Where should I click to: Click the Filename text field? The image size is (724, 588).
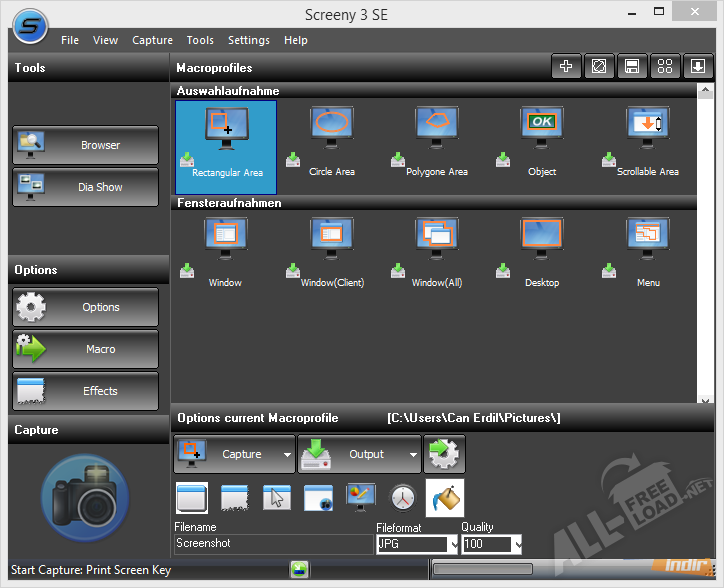[272, 545]
